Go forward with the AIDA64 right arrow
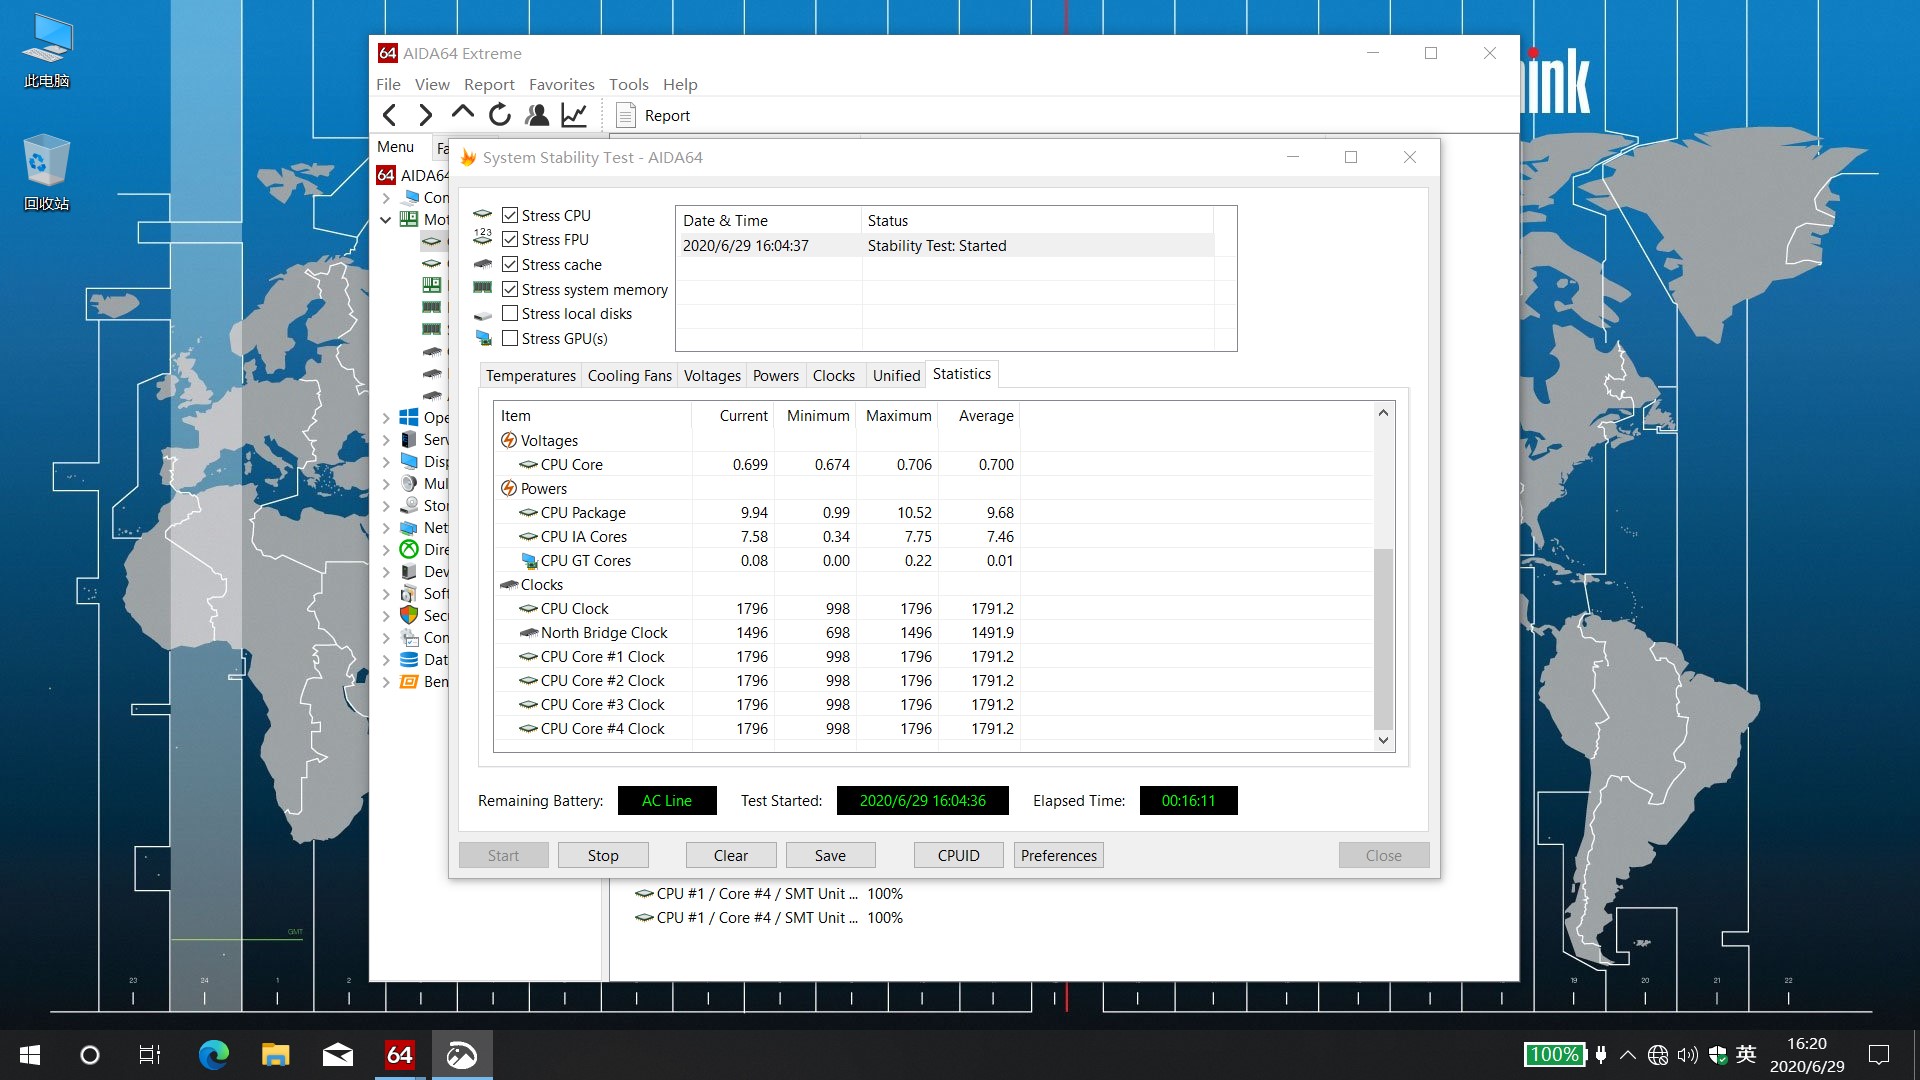This screenshot has height=1080, width=1920. click(426, 115)
